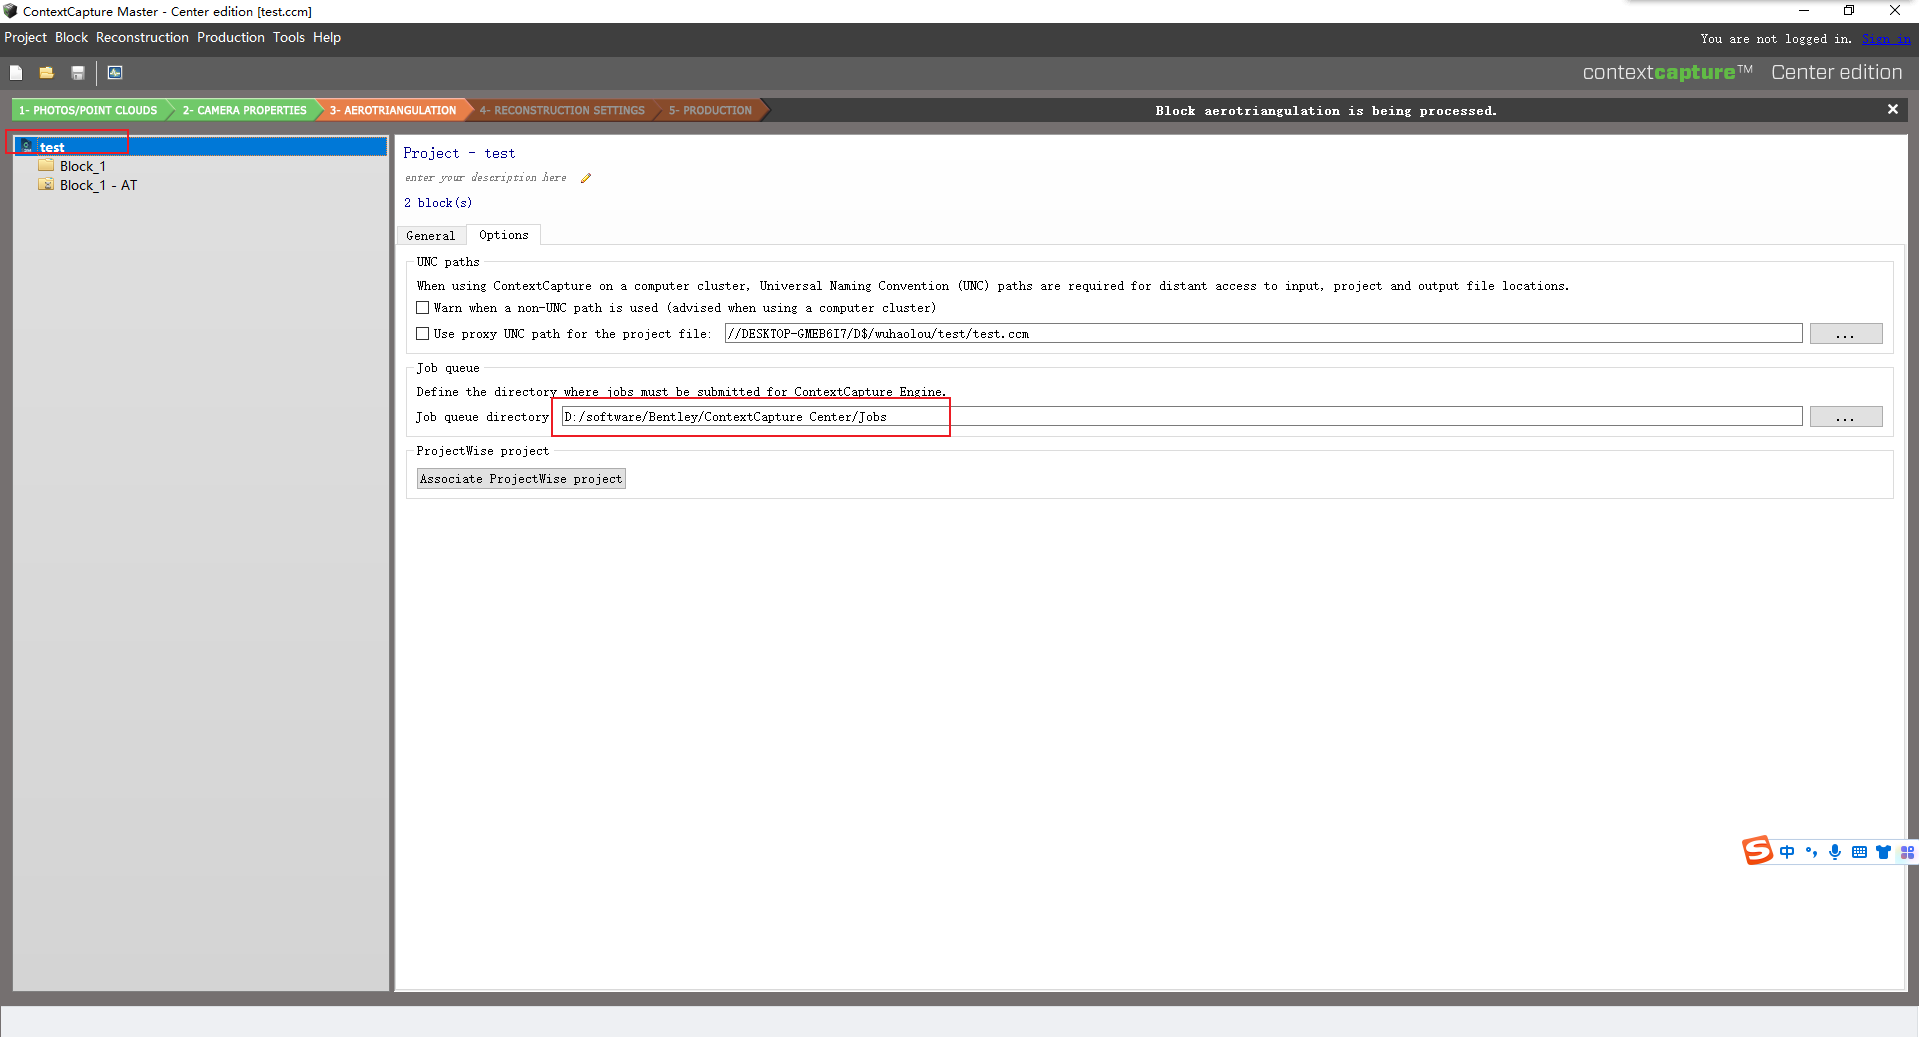This screenshot has height=1037, width=1919.
Task: Dismiss the aerotriangulation notification banner
Action: coord(1892,110)
